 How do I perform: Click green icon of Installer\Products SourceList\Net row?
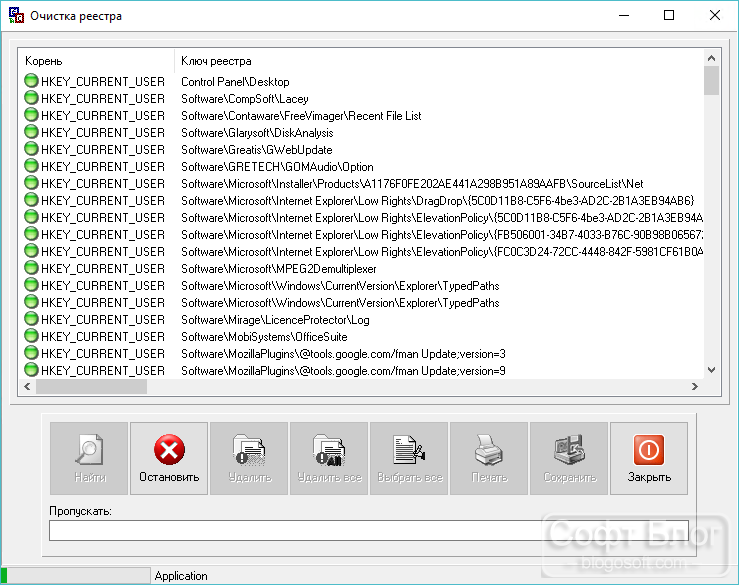(x=31, y=183)
